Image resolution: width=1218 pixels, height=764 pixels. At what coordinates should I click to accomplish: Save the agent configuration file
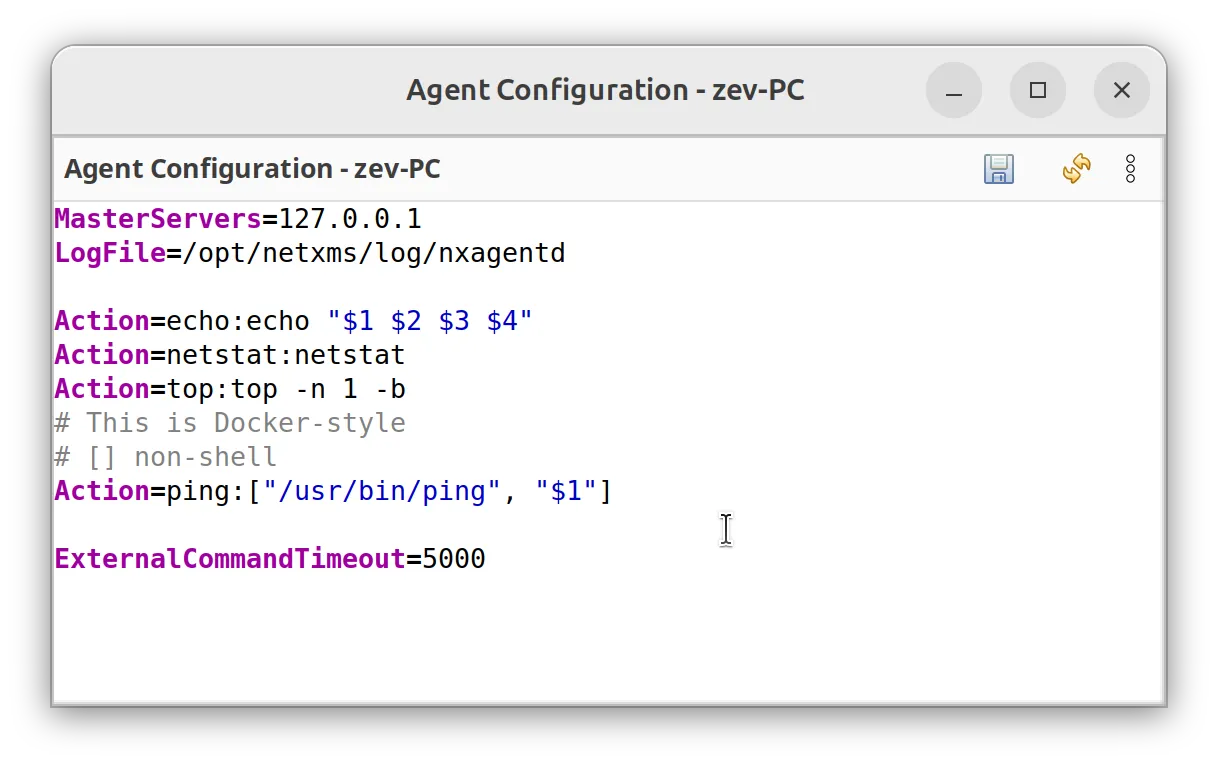(998, 169)
